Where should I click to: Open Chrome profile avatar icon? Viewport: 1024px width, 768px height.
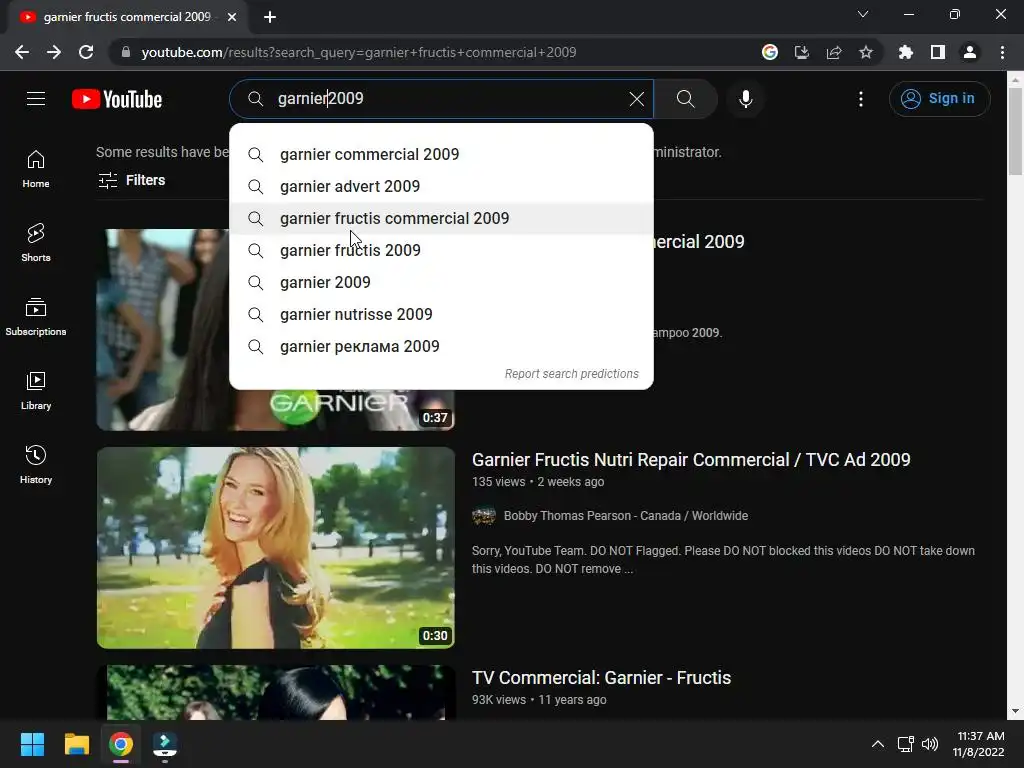(x=970, y=52)
